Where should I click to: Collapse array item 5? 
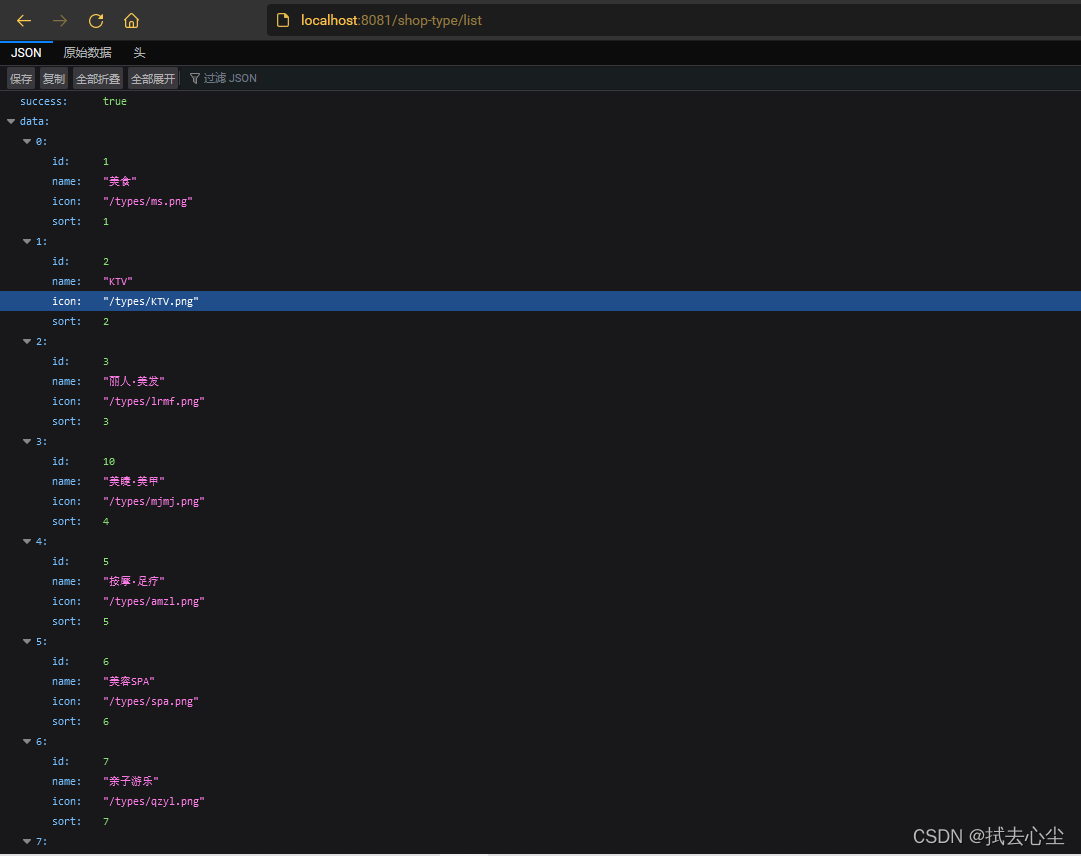coord(27,641)
